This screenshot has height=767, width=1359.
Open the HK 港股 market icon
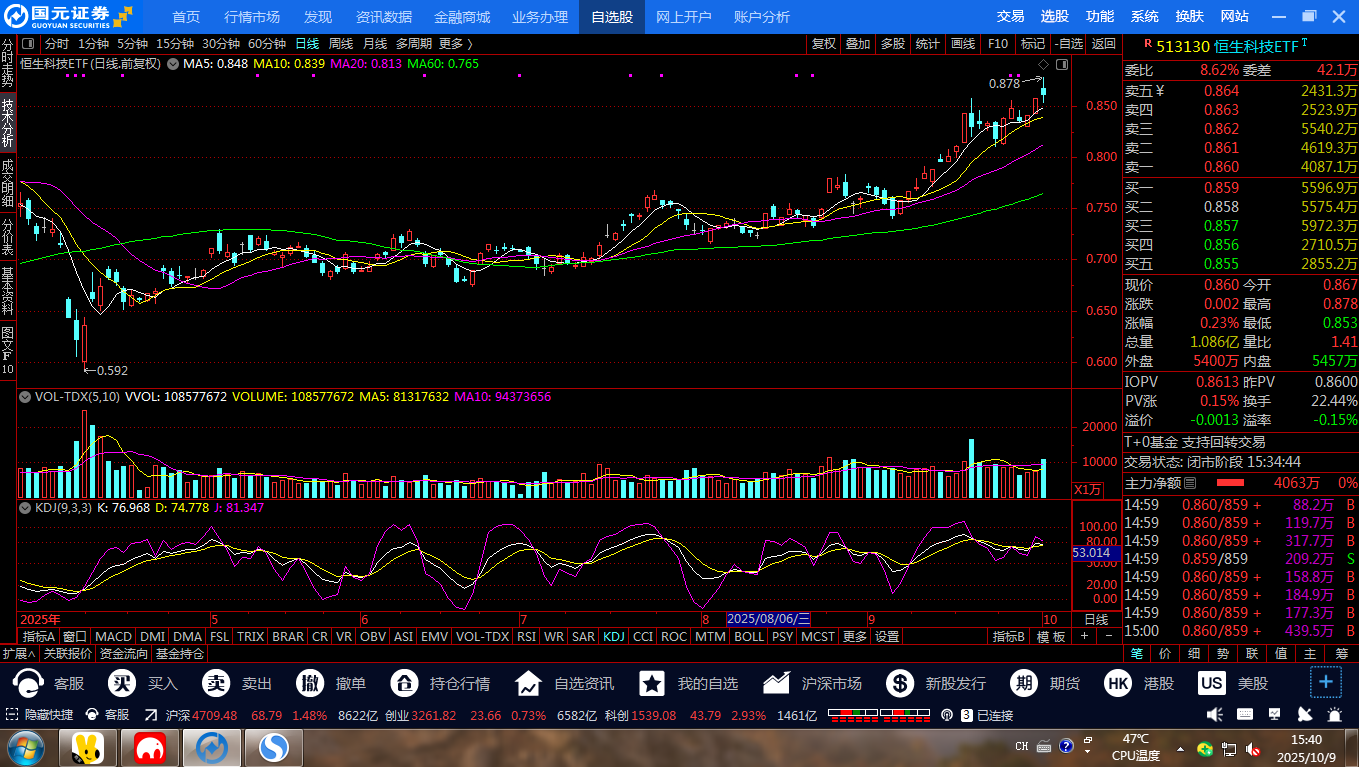coord(1118,684)
